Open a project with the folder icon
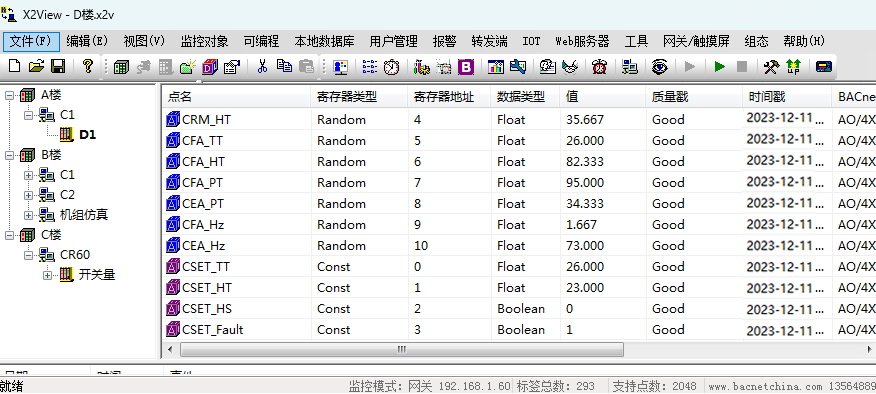Viewport: 876px width, 394px height. click(x=36, y=67)
